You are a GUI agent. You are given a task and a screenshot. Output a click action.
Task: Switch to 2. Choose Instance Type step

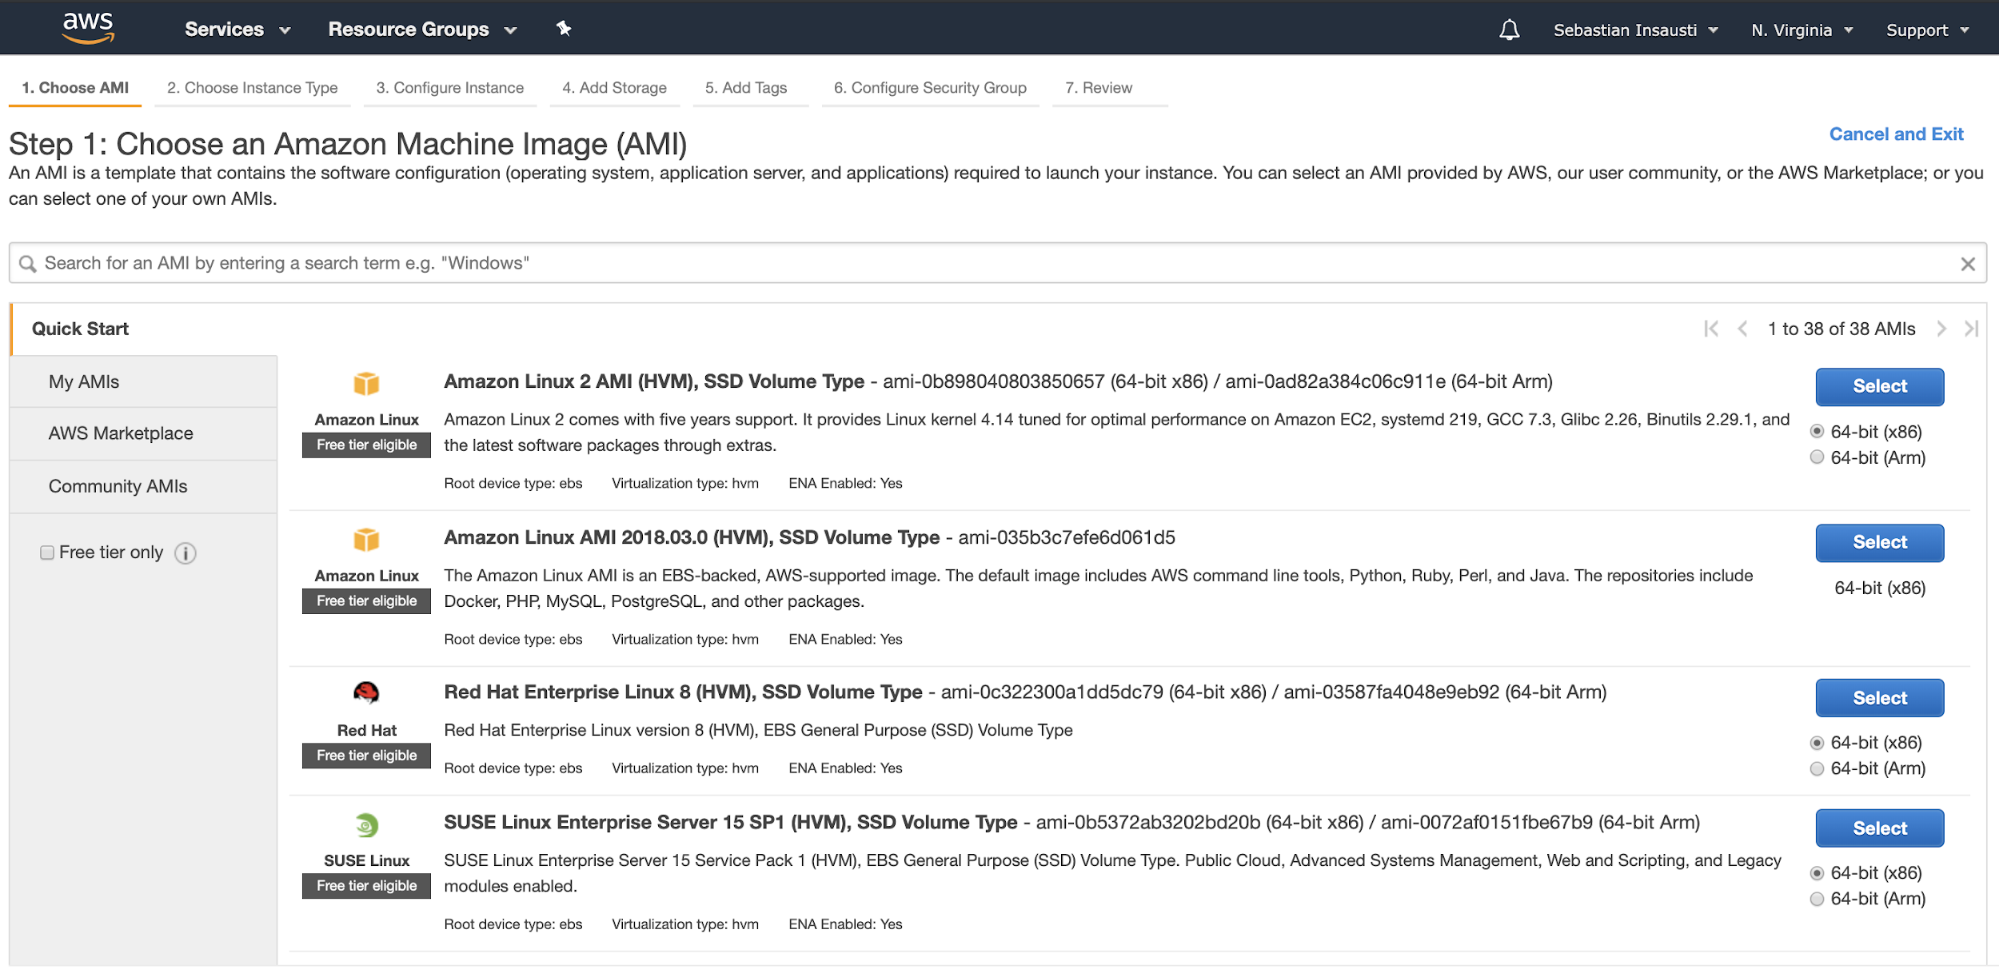tap(252, 88)
